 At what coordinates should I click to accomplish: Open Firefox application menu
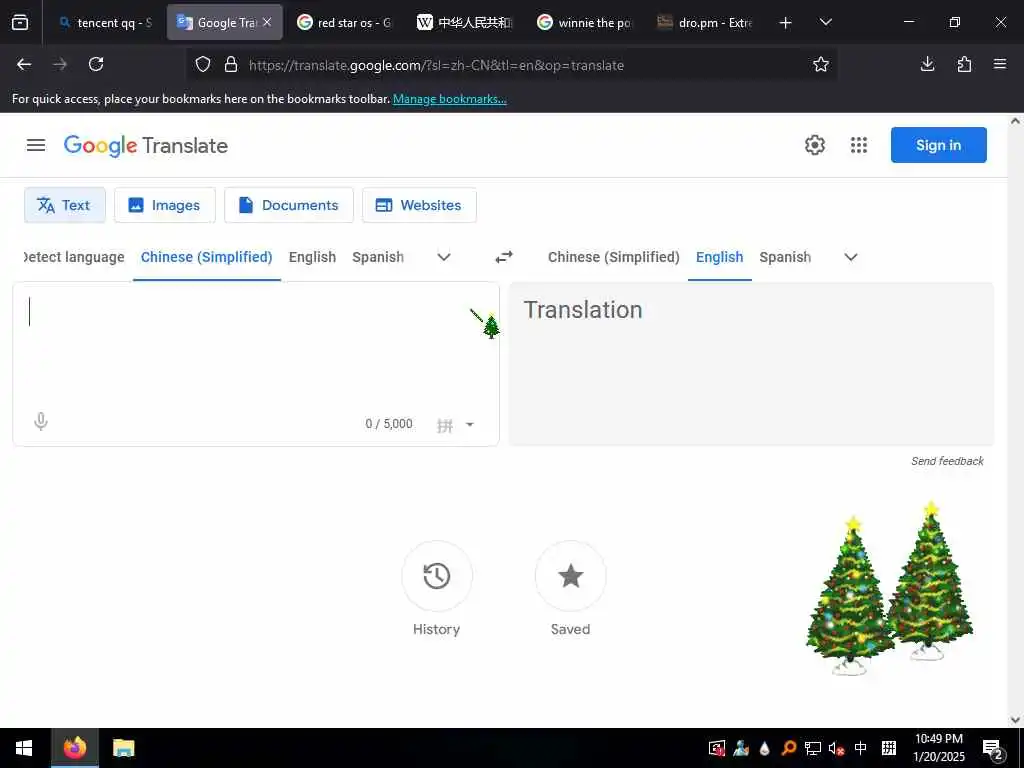pos(1000,64)
